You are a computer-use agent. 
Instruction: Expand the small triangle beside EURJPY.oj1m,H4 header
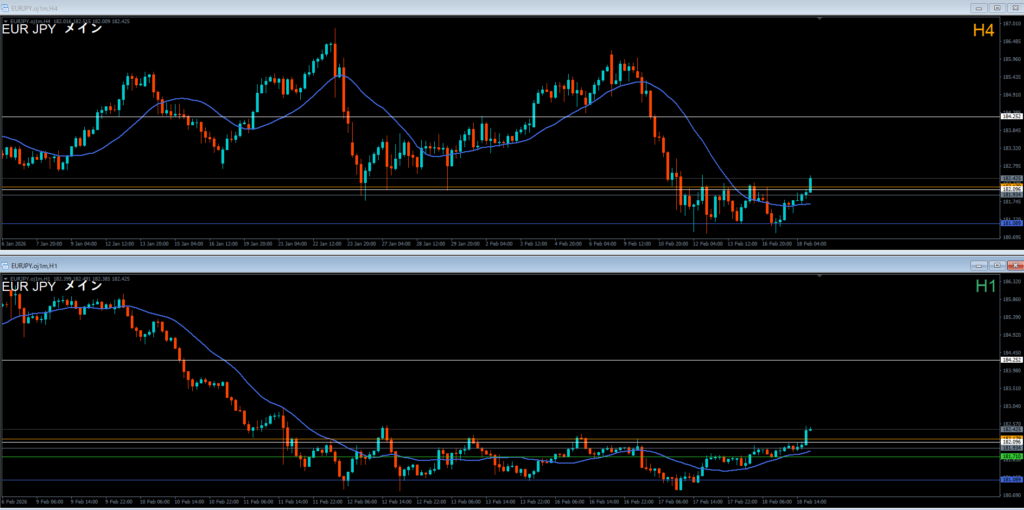pos(5,19)
